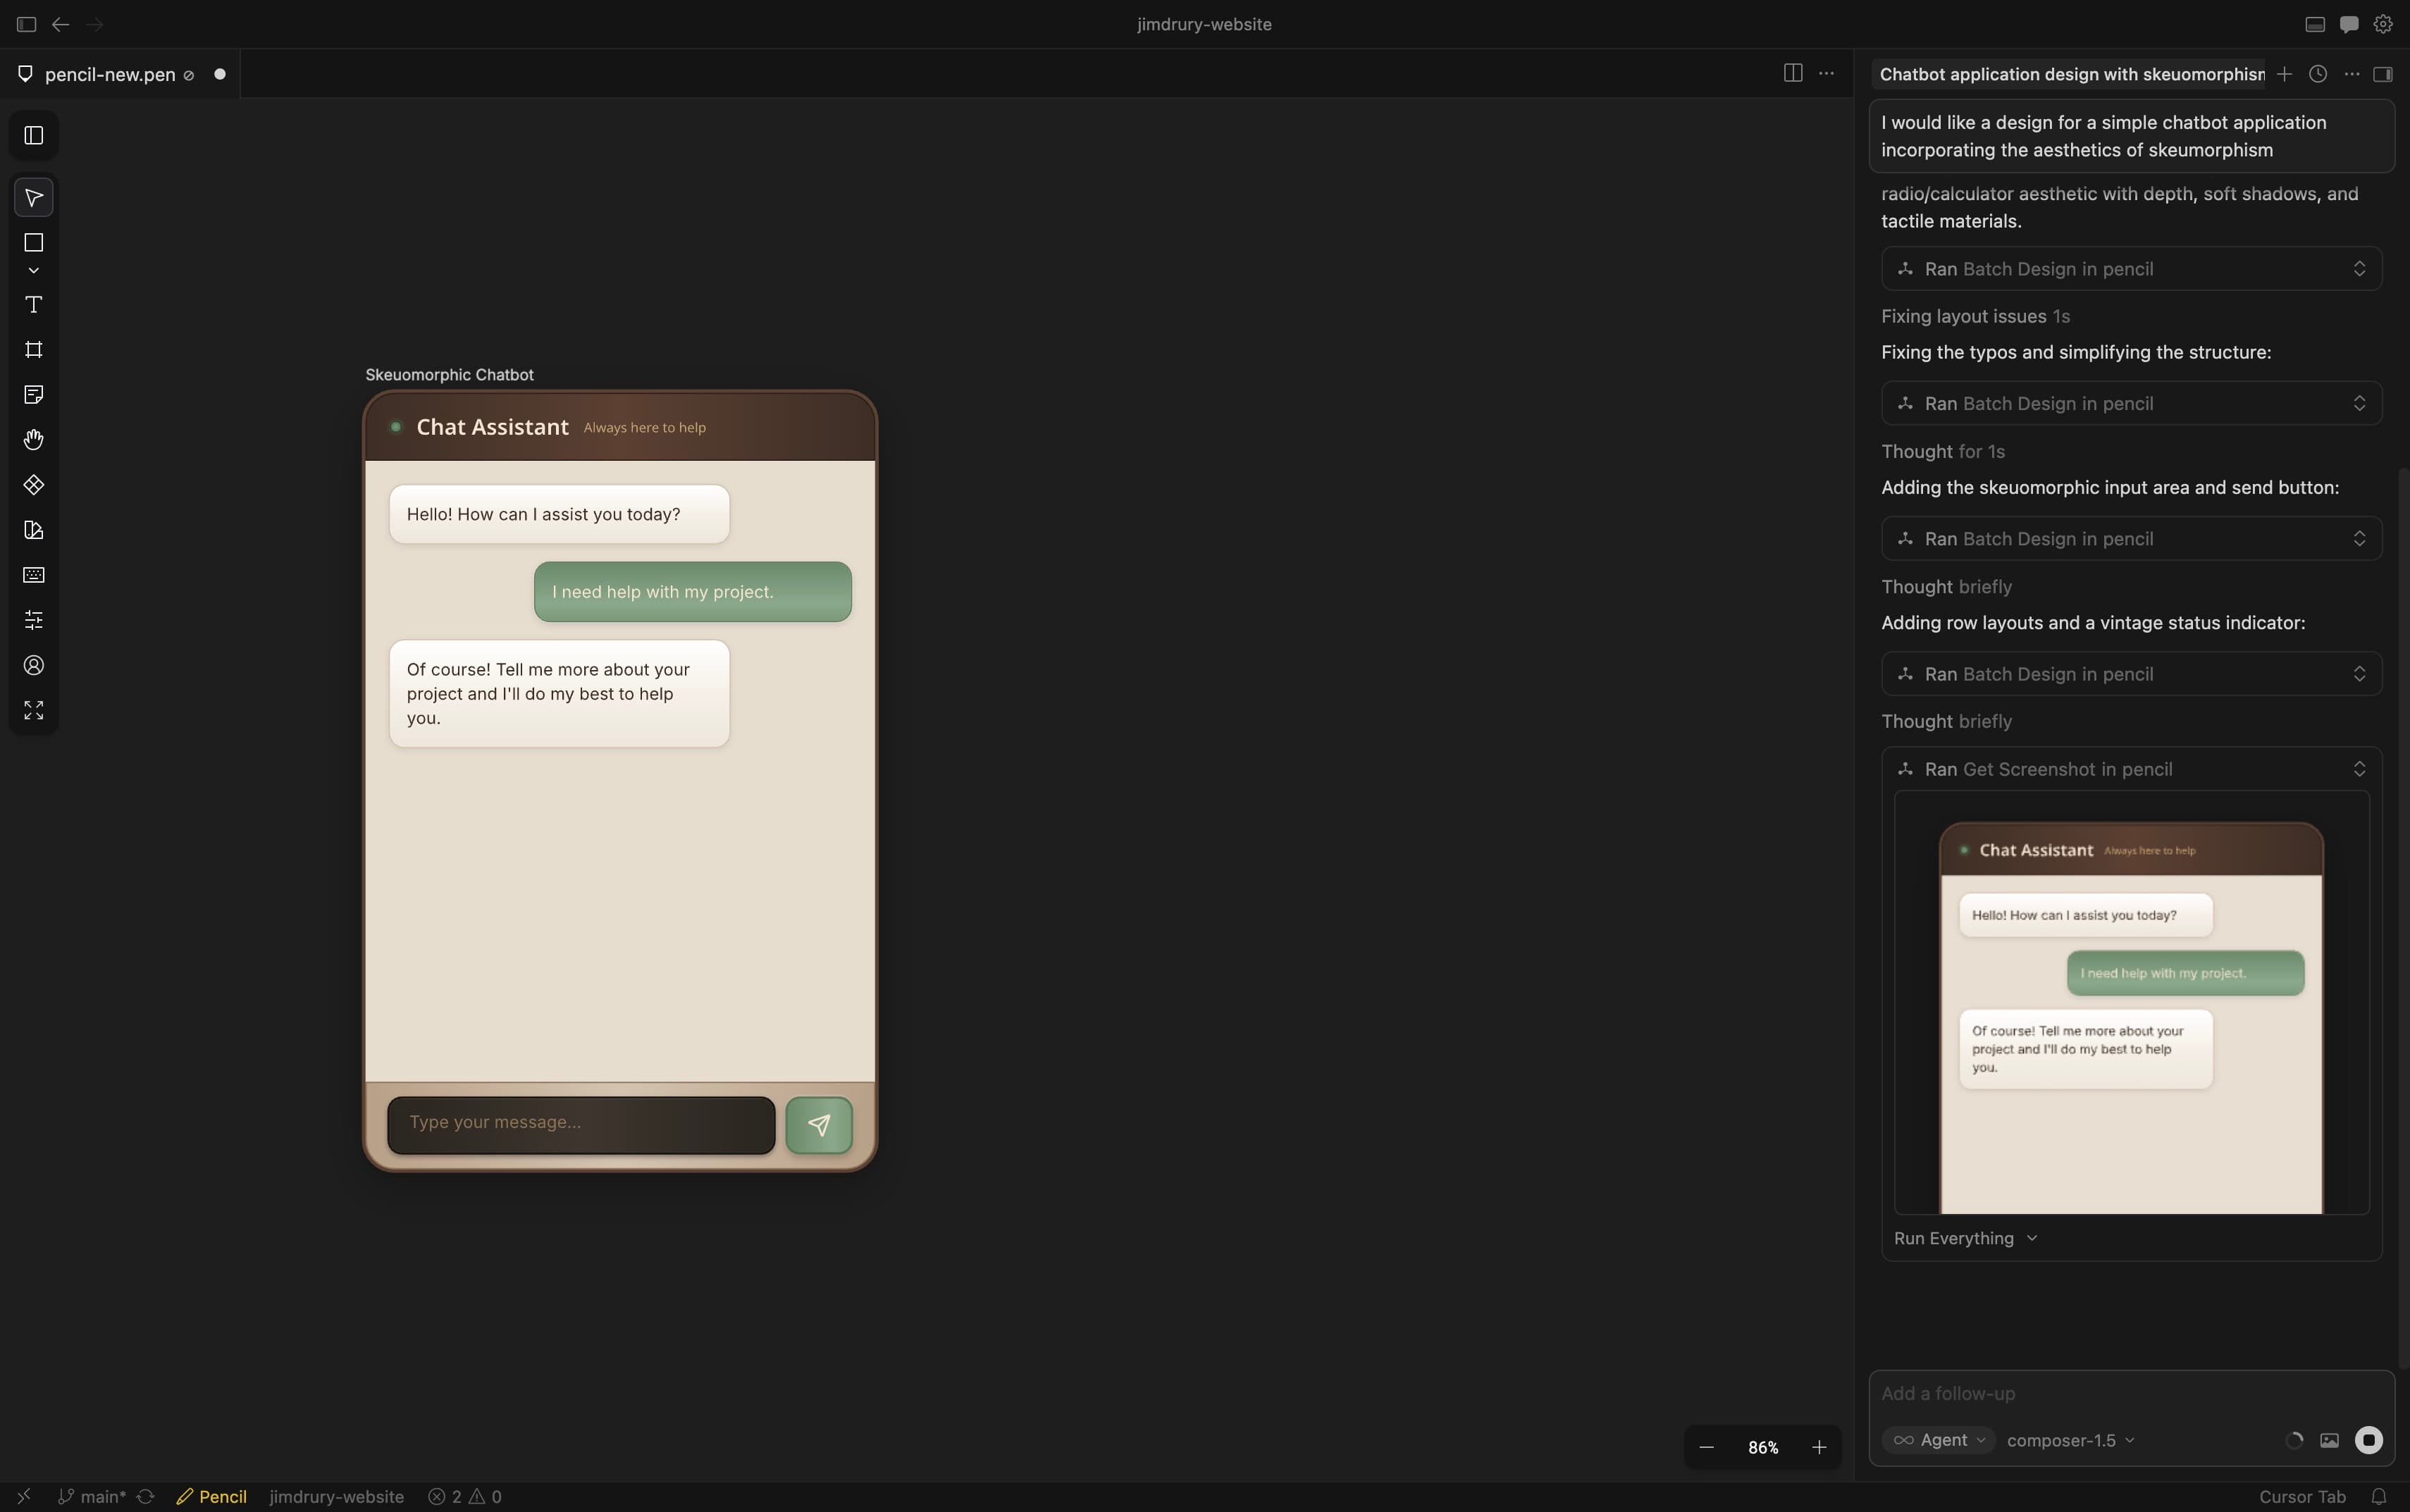Screen dimensions: 2410x1512
Task: Select the cursor selection tool
Action: pos(33,197)
